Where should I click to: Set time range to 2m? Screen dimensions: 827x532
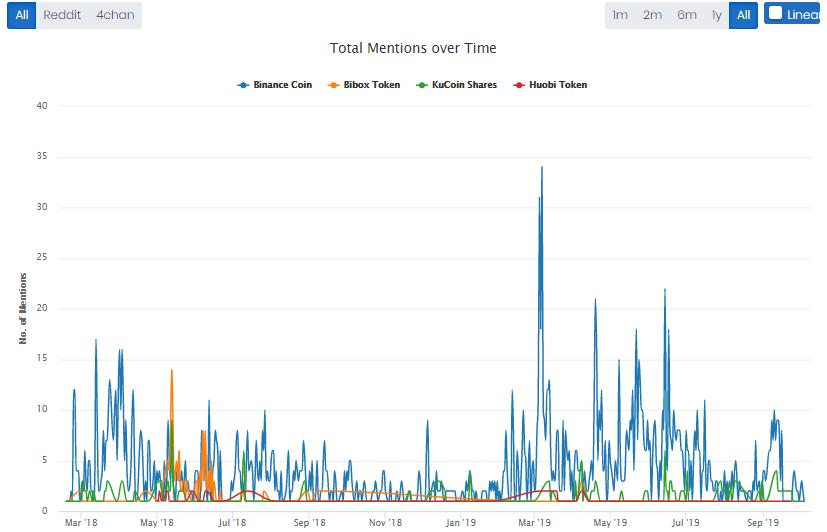coord(652,15)
